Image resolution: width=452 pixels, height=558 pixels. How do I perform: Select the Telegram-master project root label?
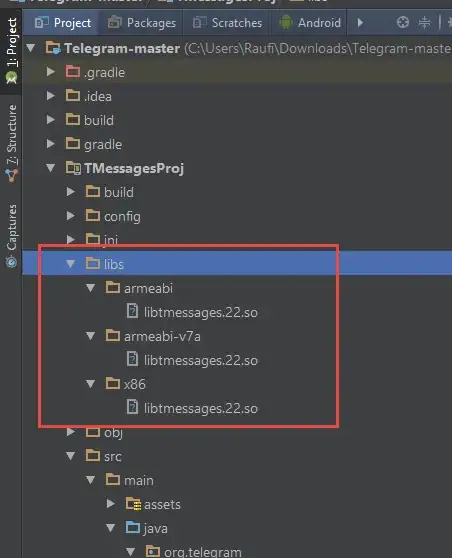coord(122,48)
